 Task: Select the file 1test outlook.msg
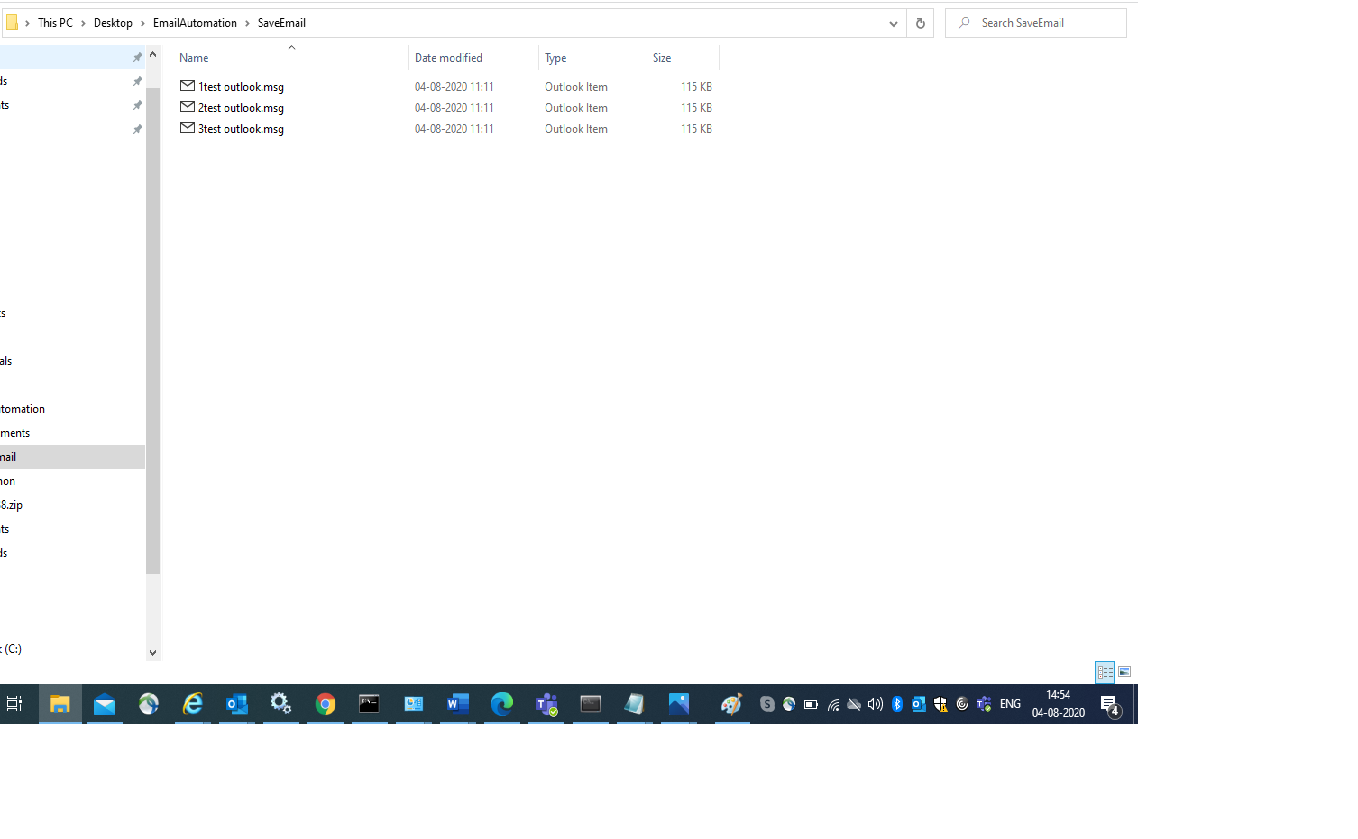click(241, 87)
